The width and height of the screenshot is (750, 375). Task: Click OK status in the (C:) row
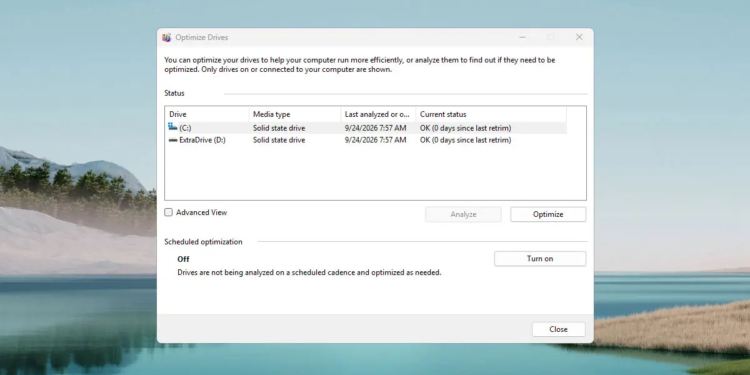pos(465,128)
